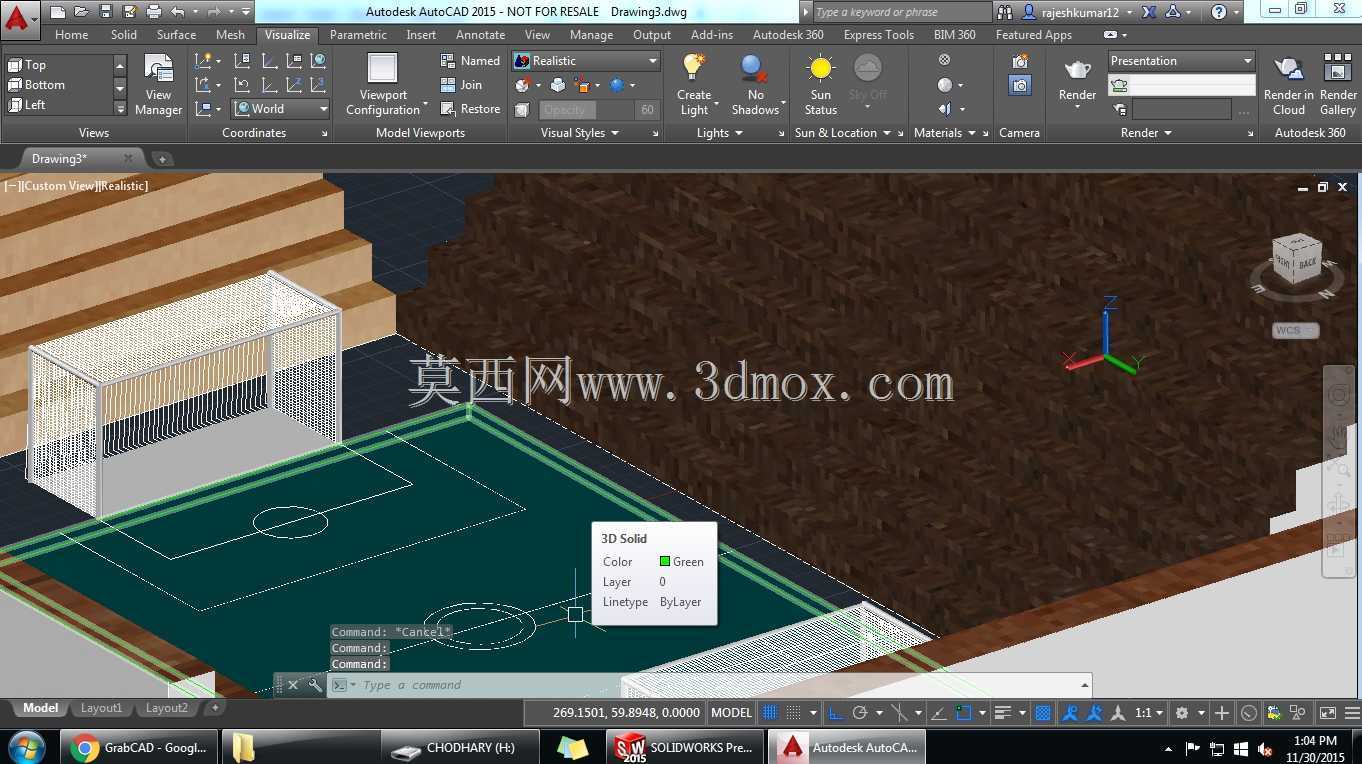Select the Top view

point(60,65)
